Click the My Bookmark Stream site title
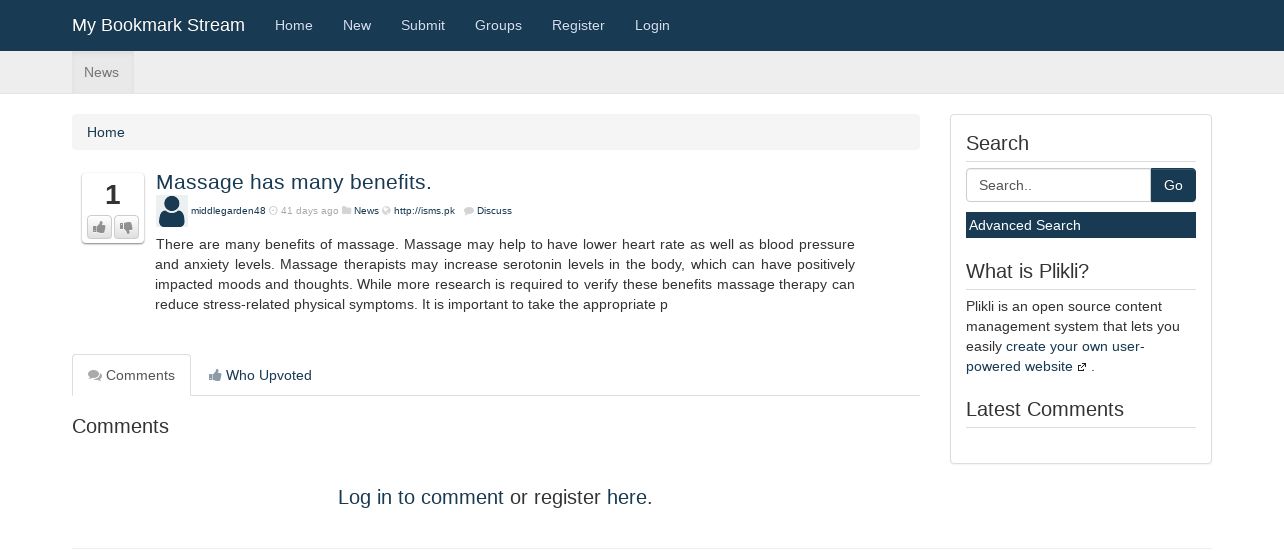The image size is (1284, 559). point(158,25)
